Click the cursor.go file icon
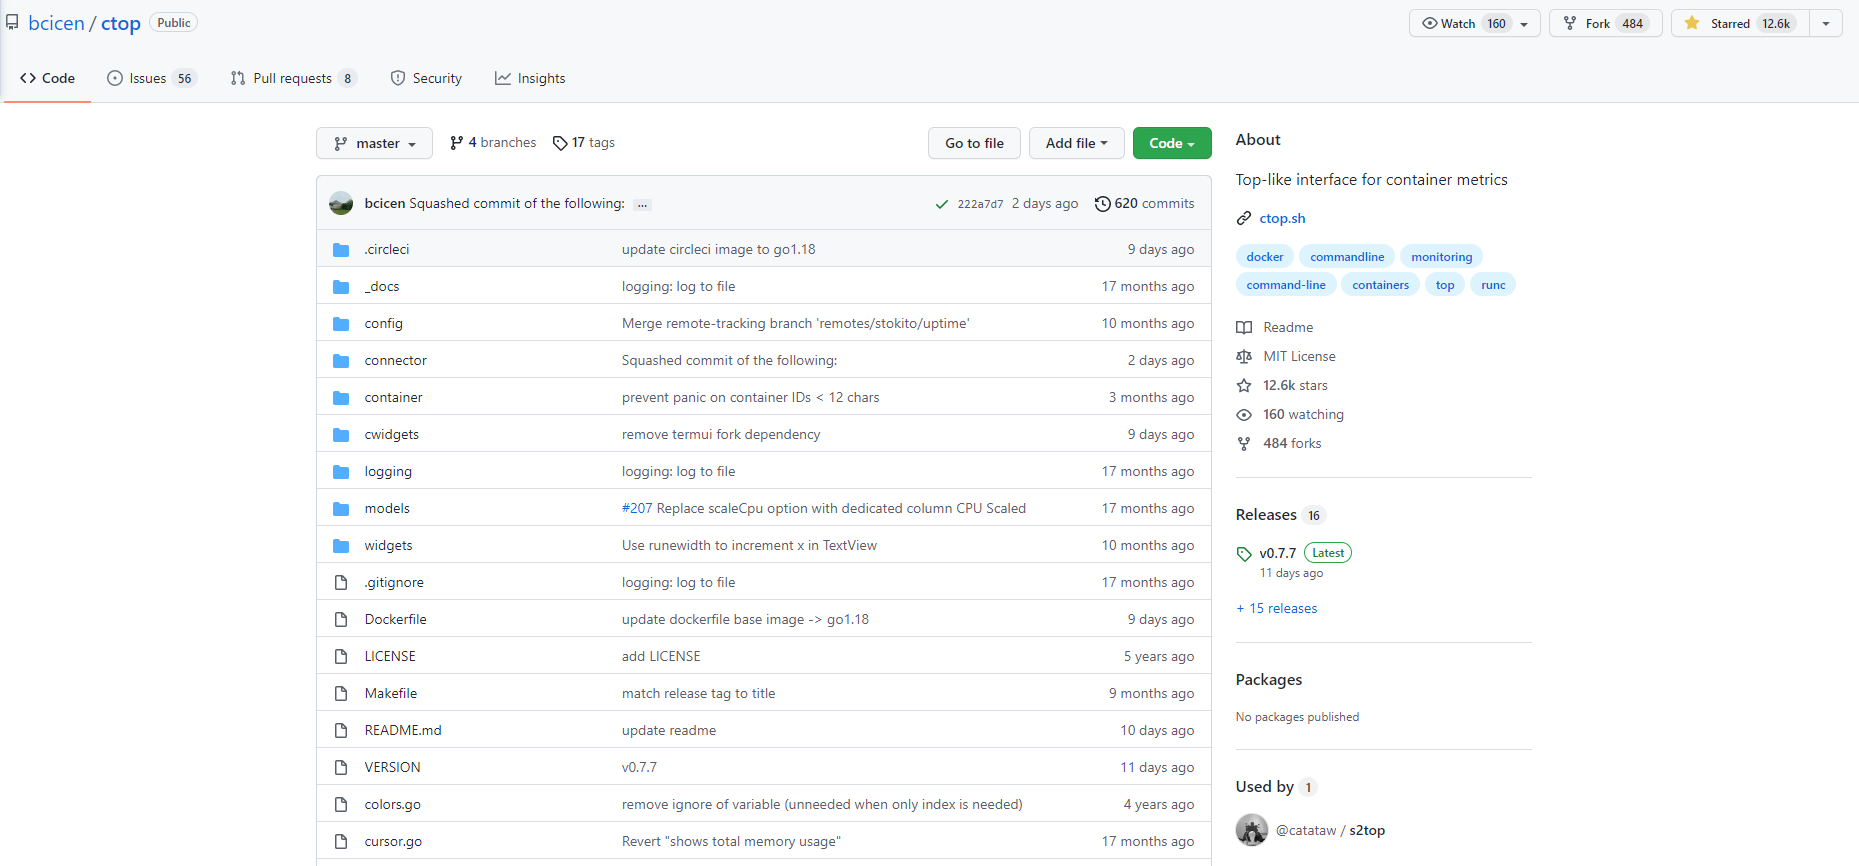1859x866 pixels. coord(341,842)
